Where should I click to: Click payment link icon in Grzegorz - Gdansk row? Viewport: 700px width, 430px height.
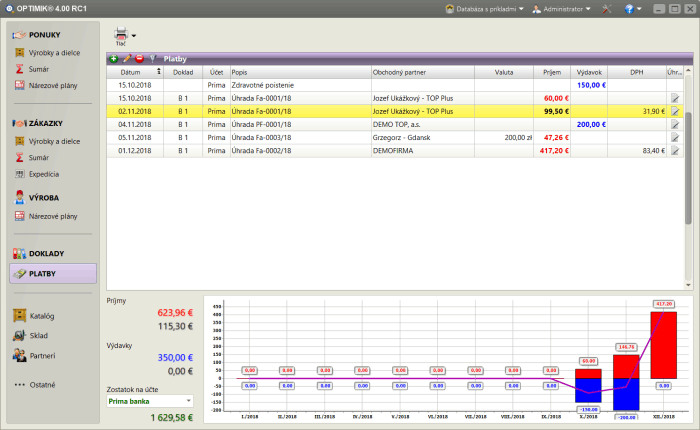(x=675, y=138)
